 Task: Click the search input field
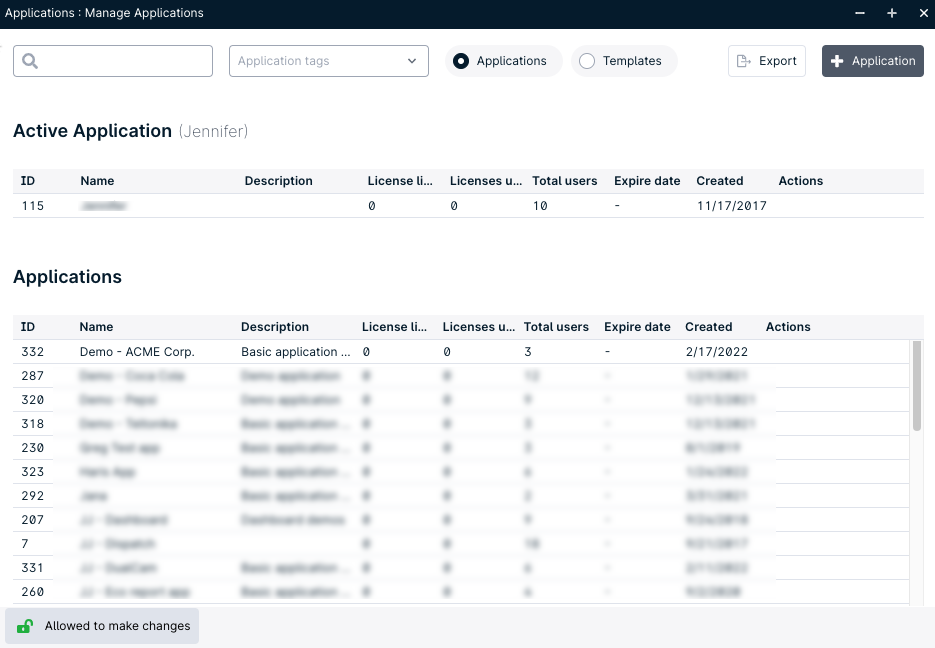point(120,60)
